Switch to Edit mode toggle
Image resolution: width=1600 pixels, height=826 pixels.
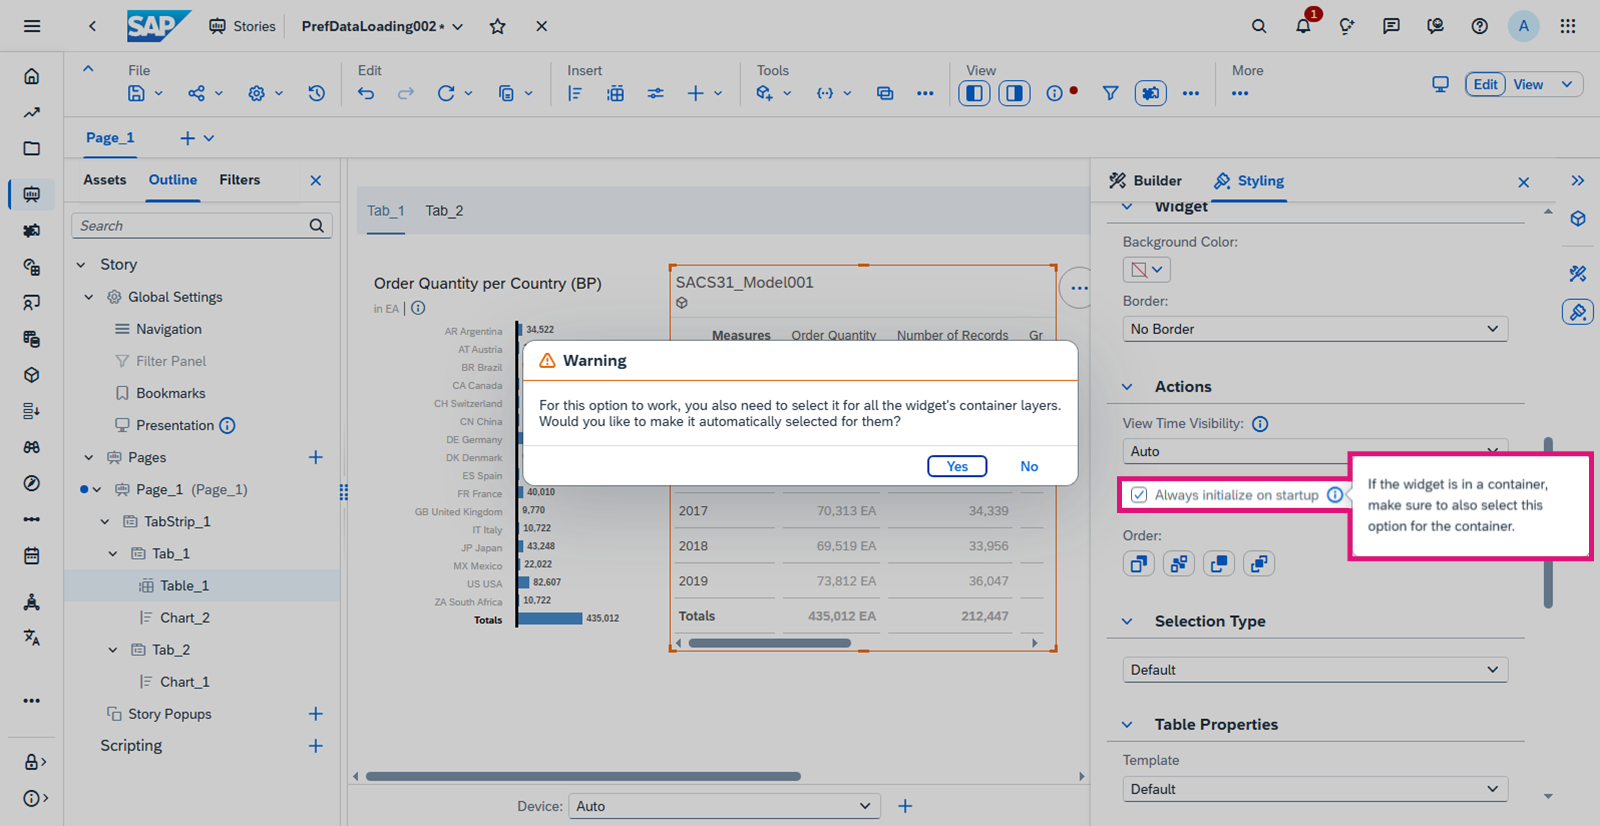click(1485, 84)
